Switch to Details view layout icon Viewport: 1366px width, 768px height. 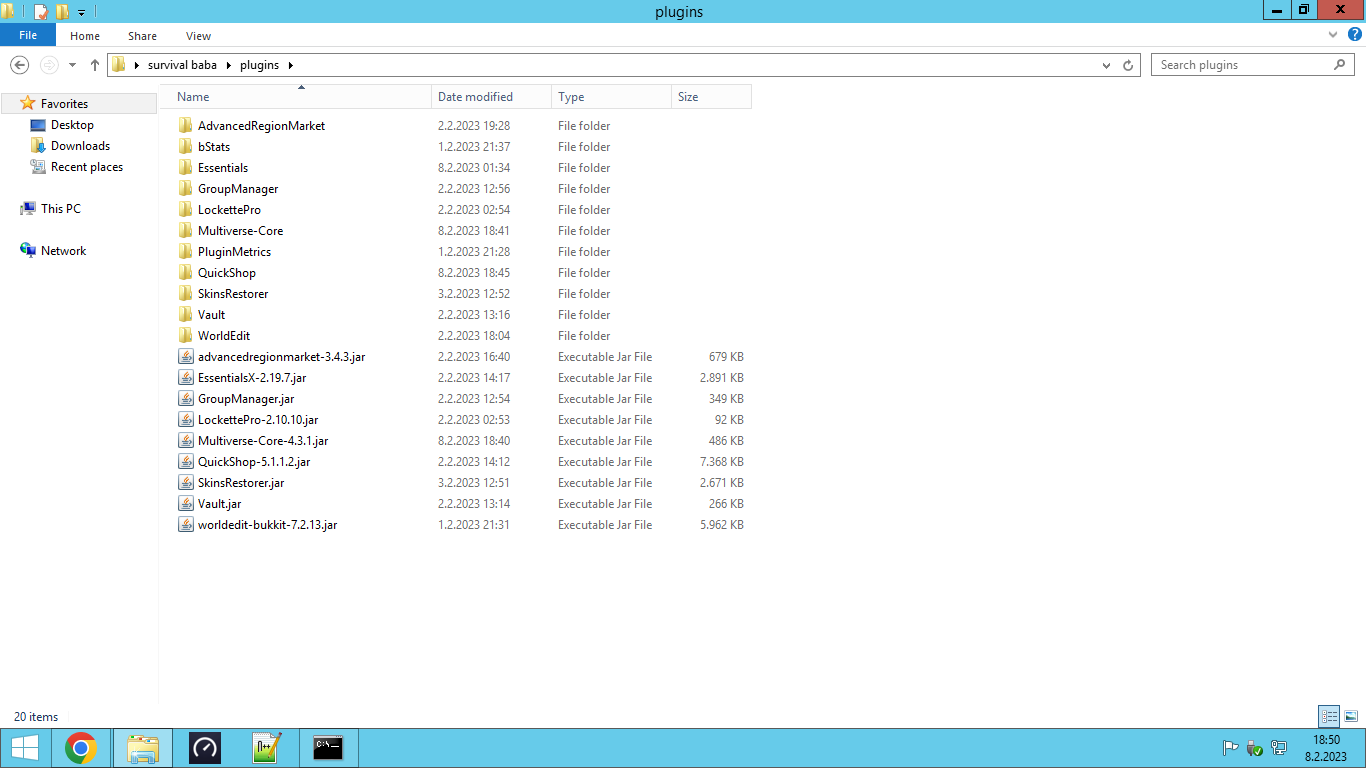[x=1329, y=716]
